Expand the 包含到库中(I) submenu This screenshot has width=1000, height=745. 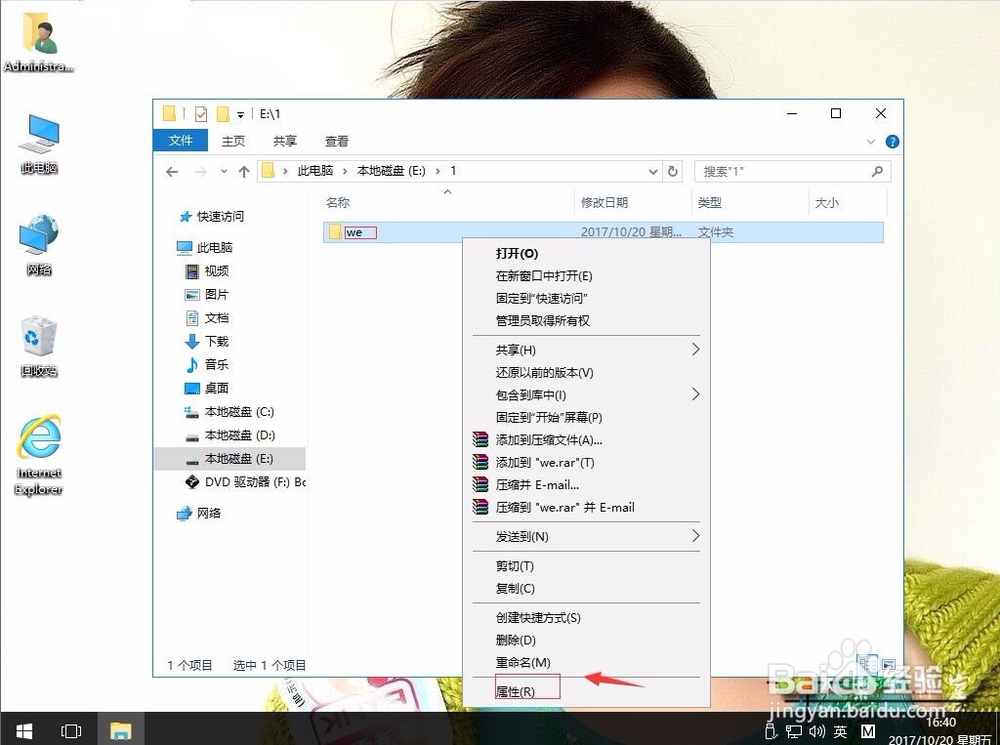pos(695,395)
